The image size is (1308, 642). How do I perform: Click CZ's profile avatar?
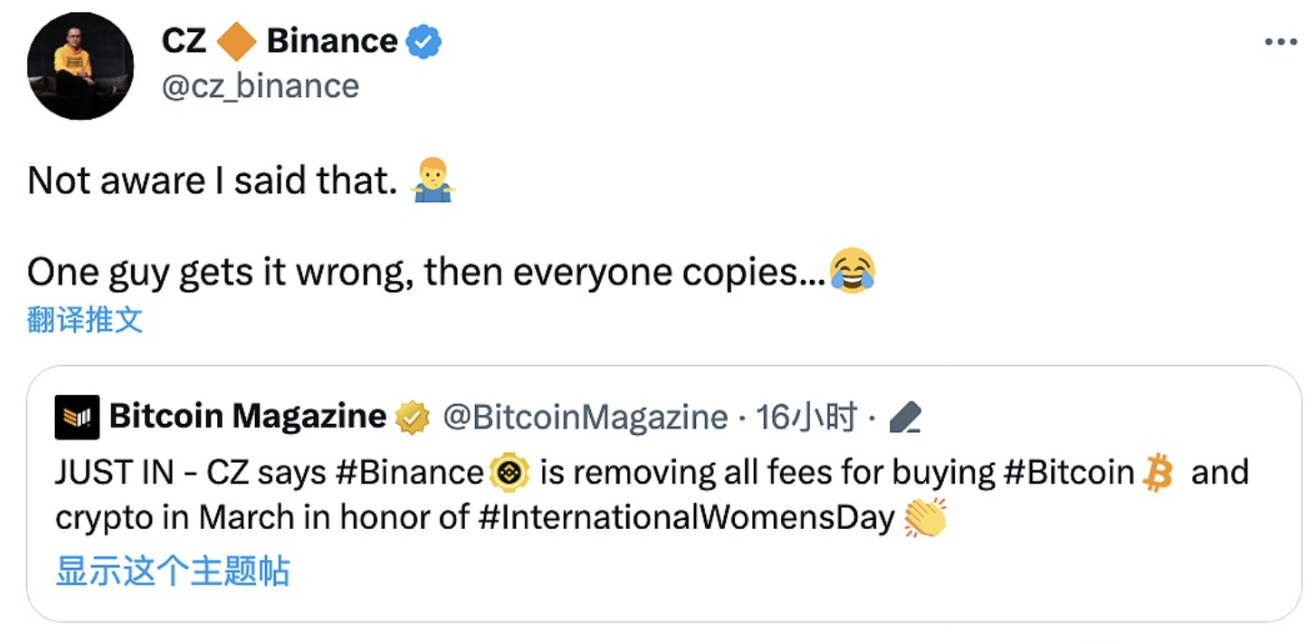pos(80,65)
